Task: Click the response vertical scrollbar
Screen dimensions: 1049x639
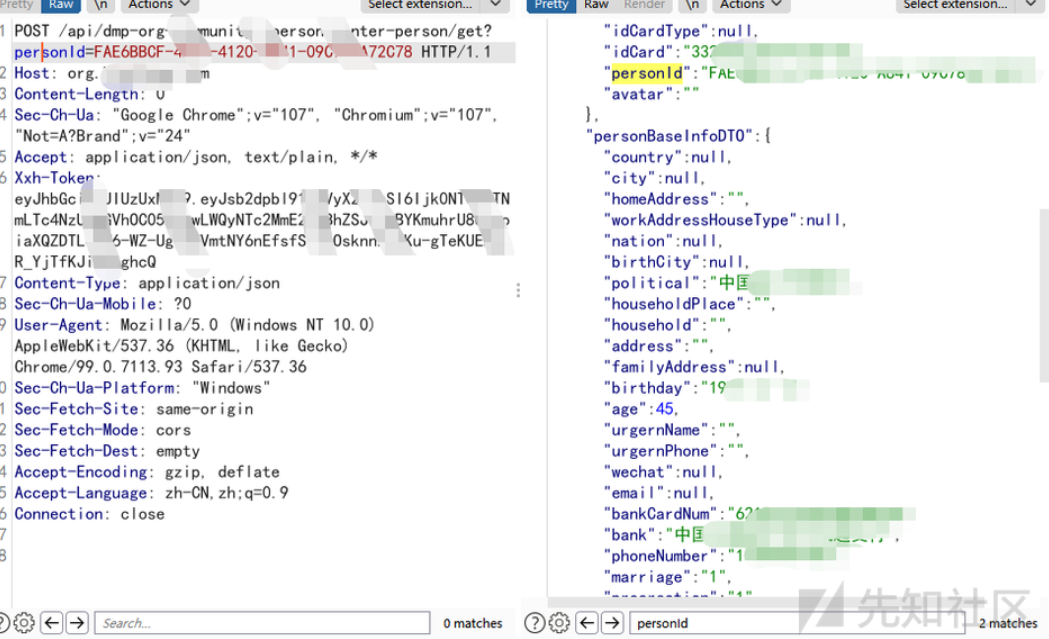Action: (x=1044, y=294)
